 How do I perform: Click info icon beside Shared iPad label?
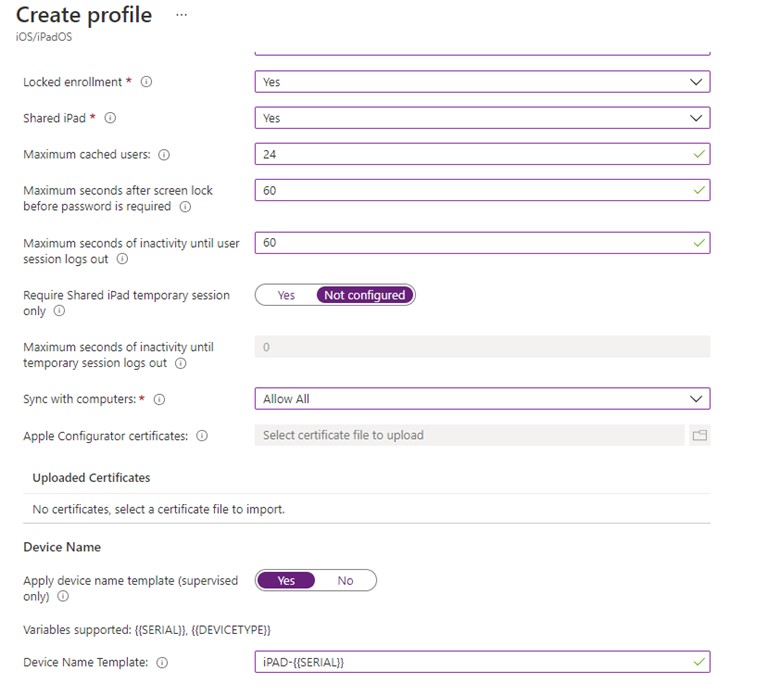(110, 118)
